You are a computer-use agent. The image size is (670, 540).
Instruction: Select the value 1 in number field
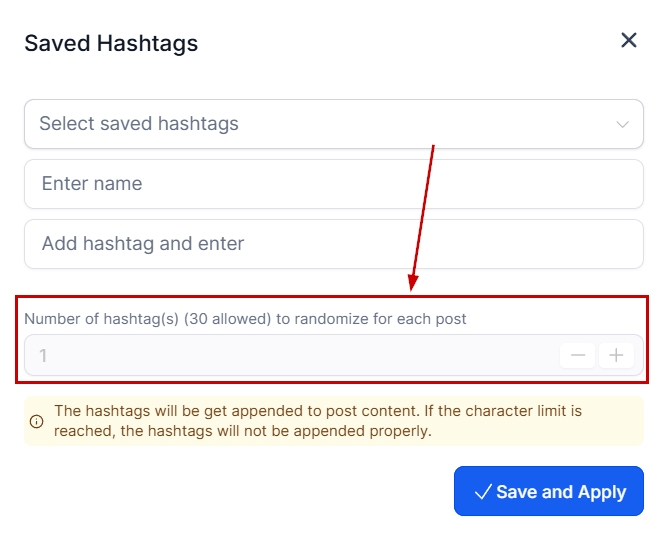[x=44, y=355]
